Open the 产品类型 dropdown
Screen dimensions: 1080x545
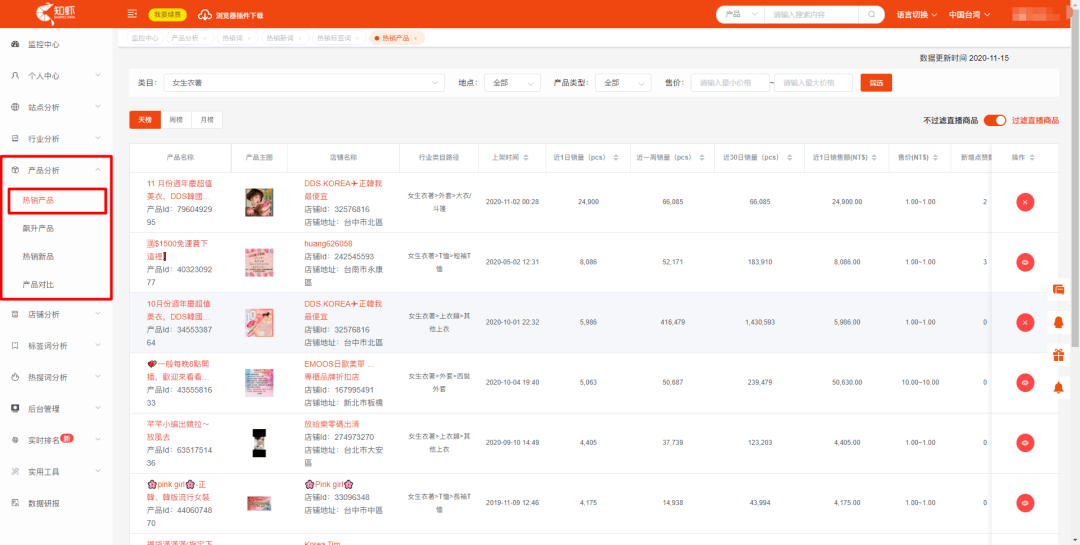pos(622,83)
